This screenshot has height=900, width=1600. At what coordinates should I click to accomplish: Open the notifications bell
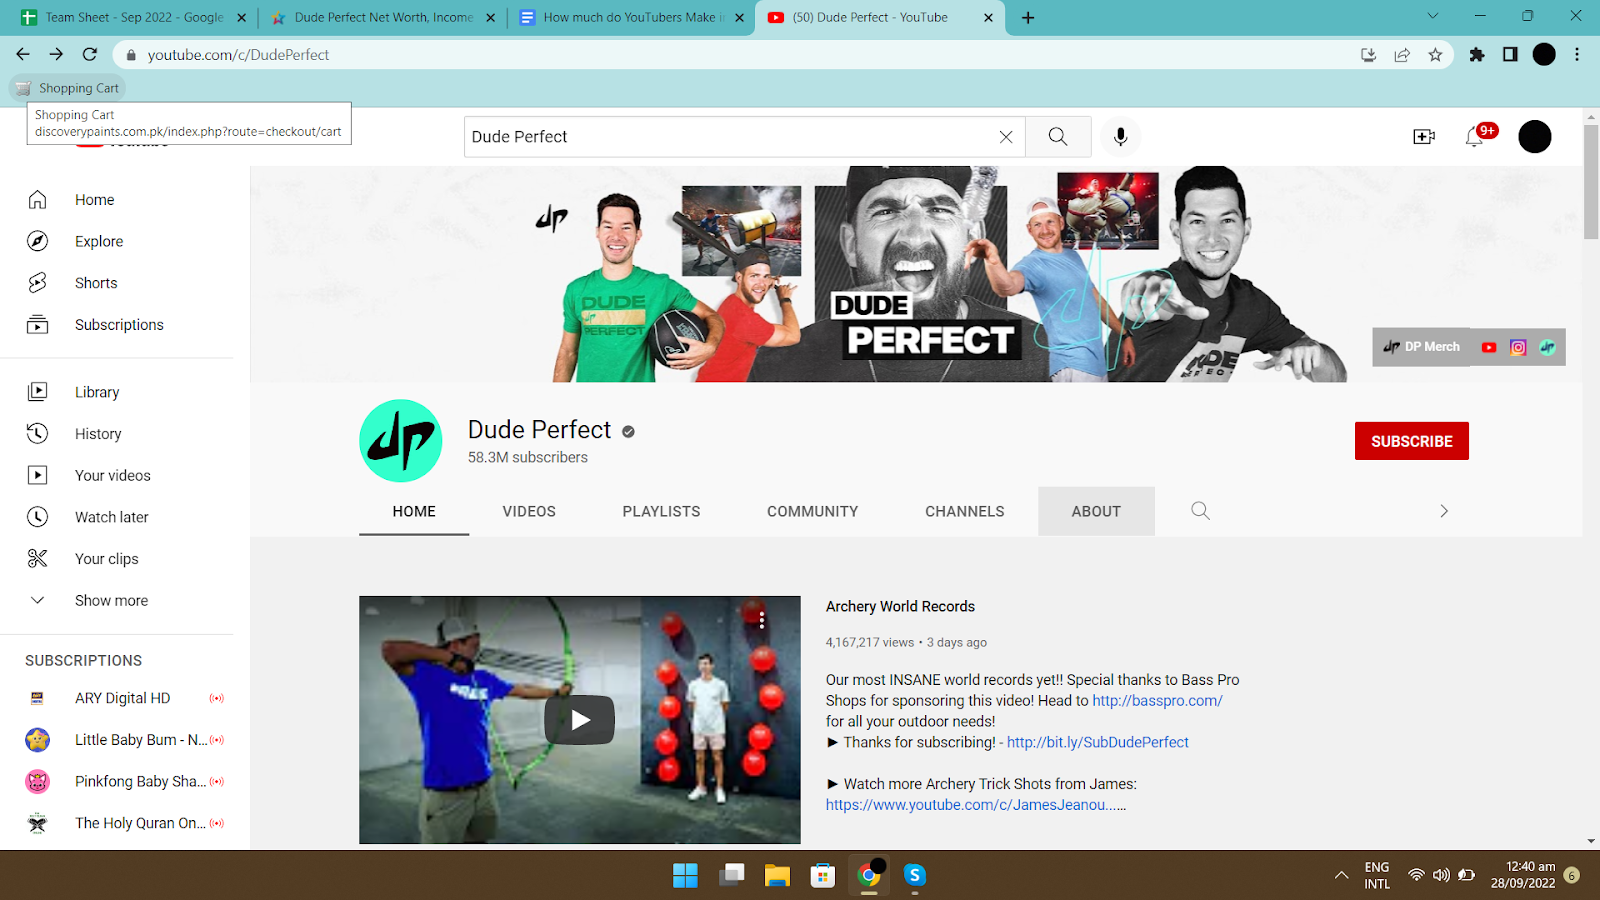[x=1475, y=137]
